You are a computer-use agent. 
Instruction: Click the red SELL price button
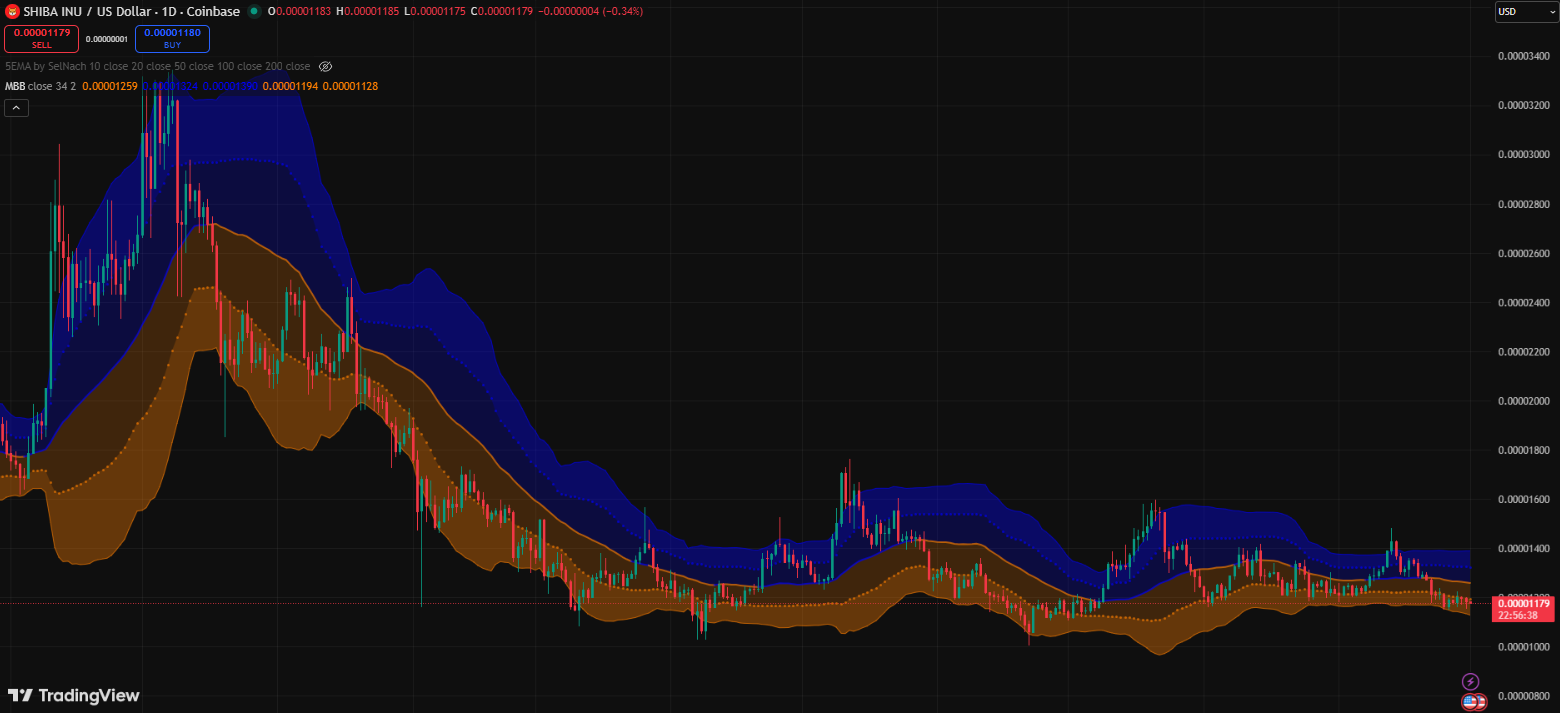41,38
